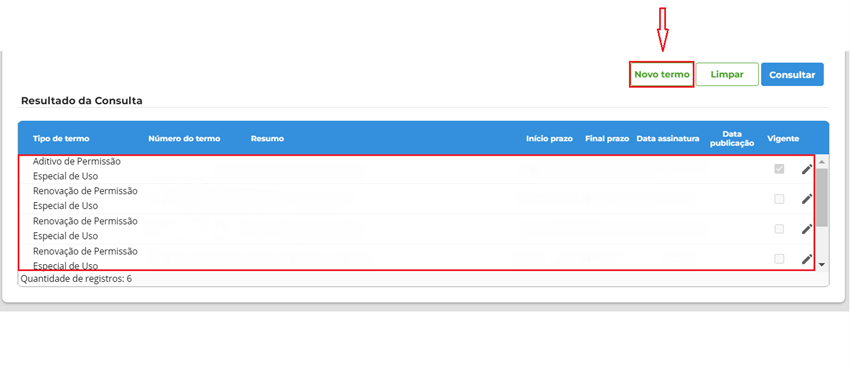850x369 pixels.
Task: Select the Aditivo de Permissão Especial de Uso cell
Action: (76, 169)
